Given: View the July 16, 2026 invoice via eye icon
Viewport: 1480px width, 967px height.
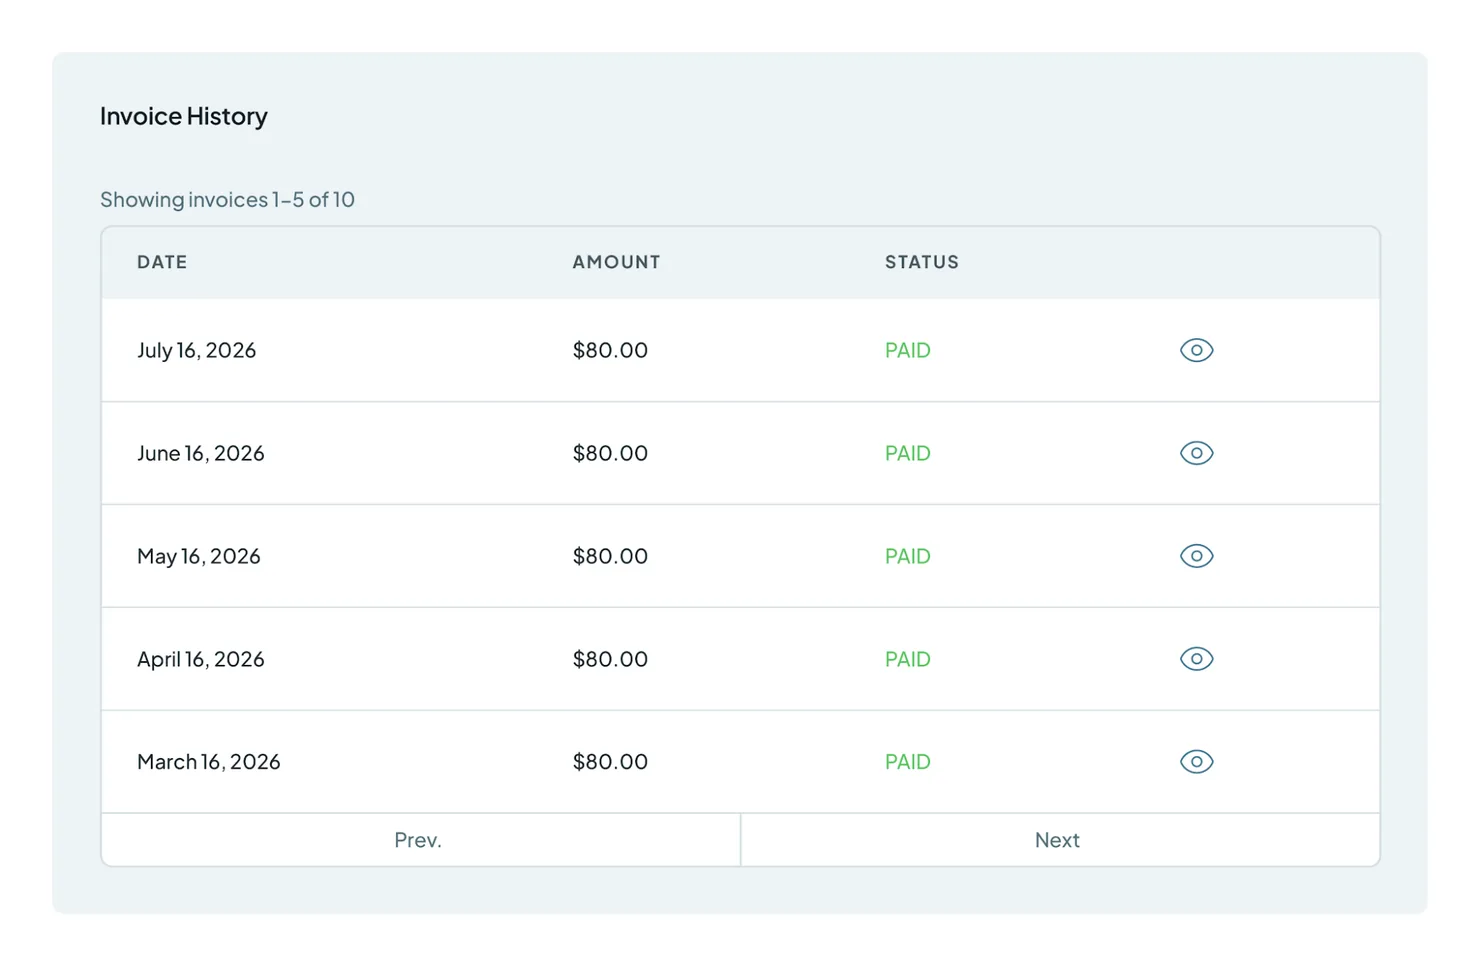Looking at the screenshot, I should pos(1196,350).
